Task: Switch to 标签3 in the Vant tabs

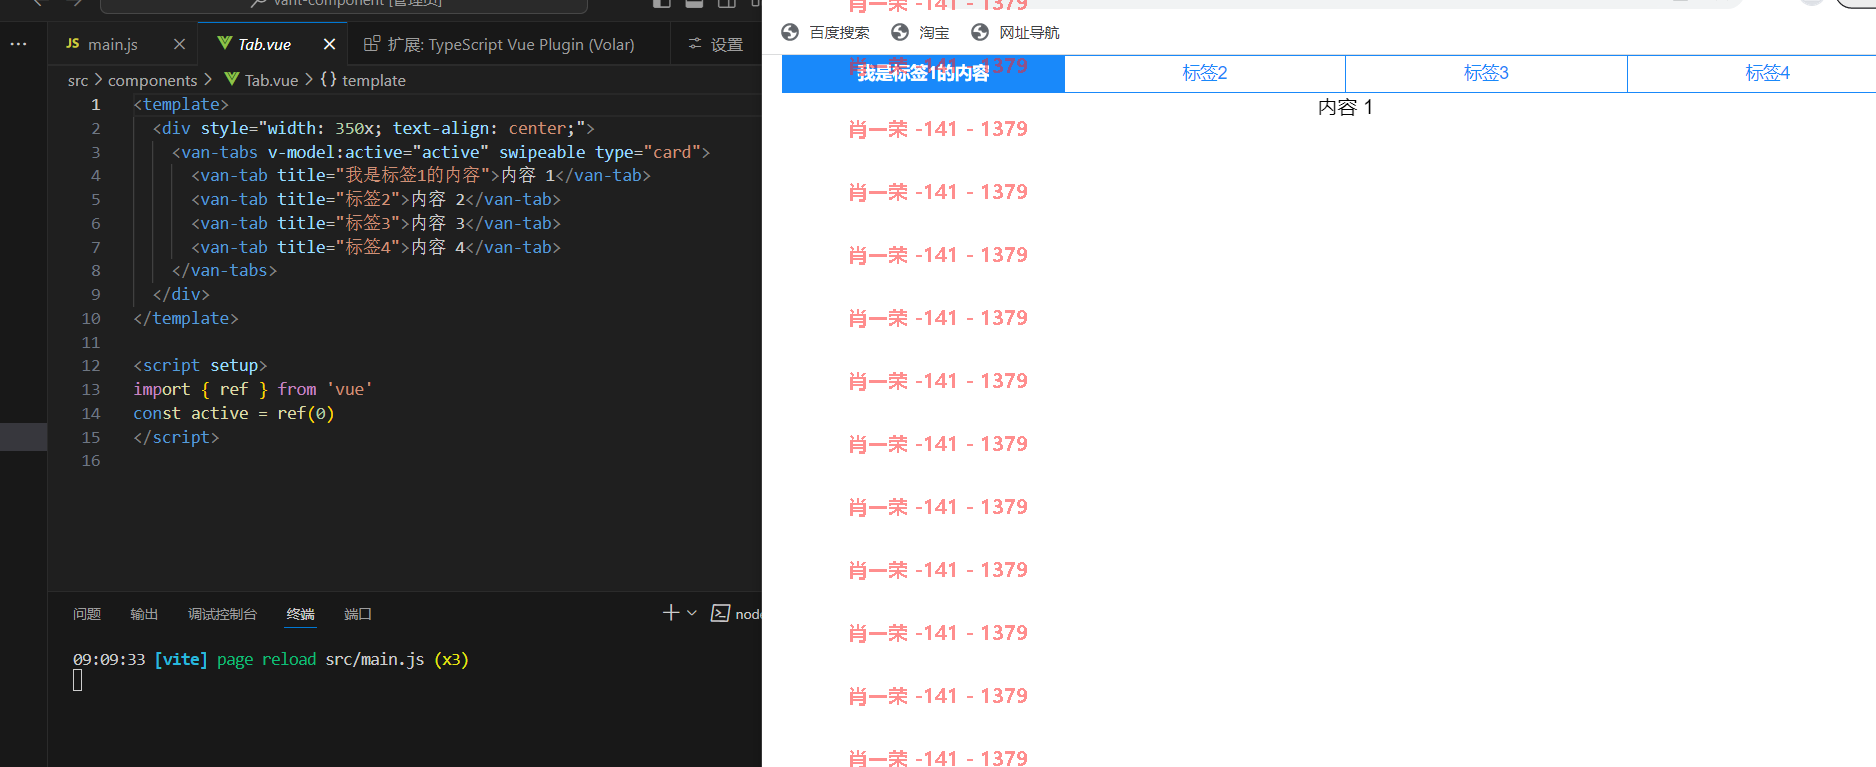Action: pos(1486,73)
